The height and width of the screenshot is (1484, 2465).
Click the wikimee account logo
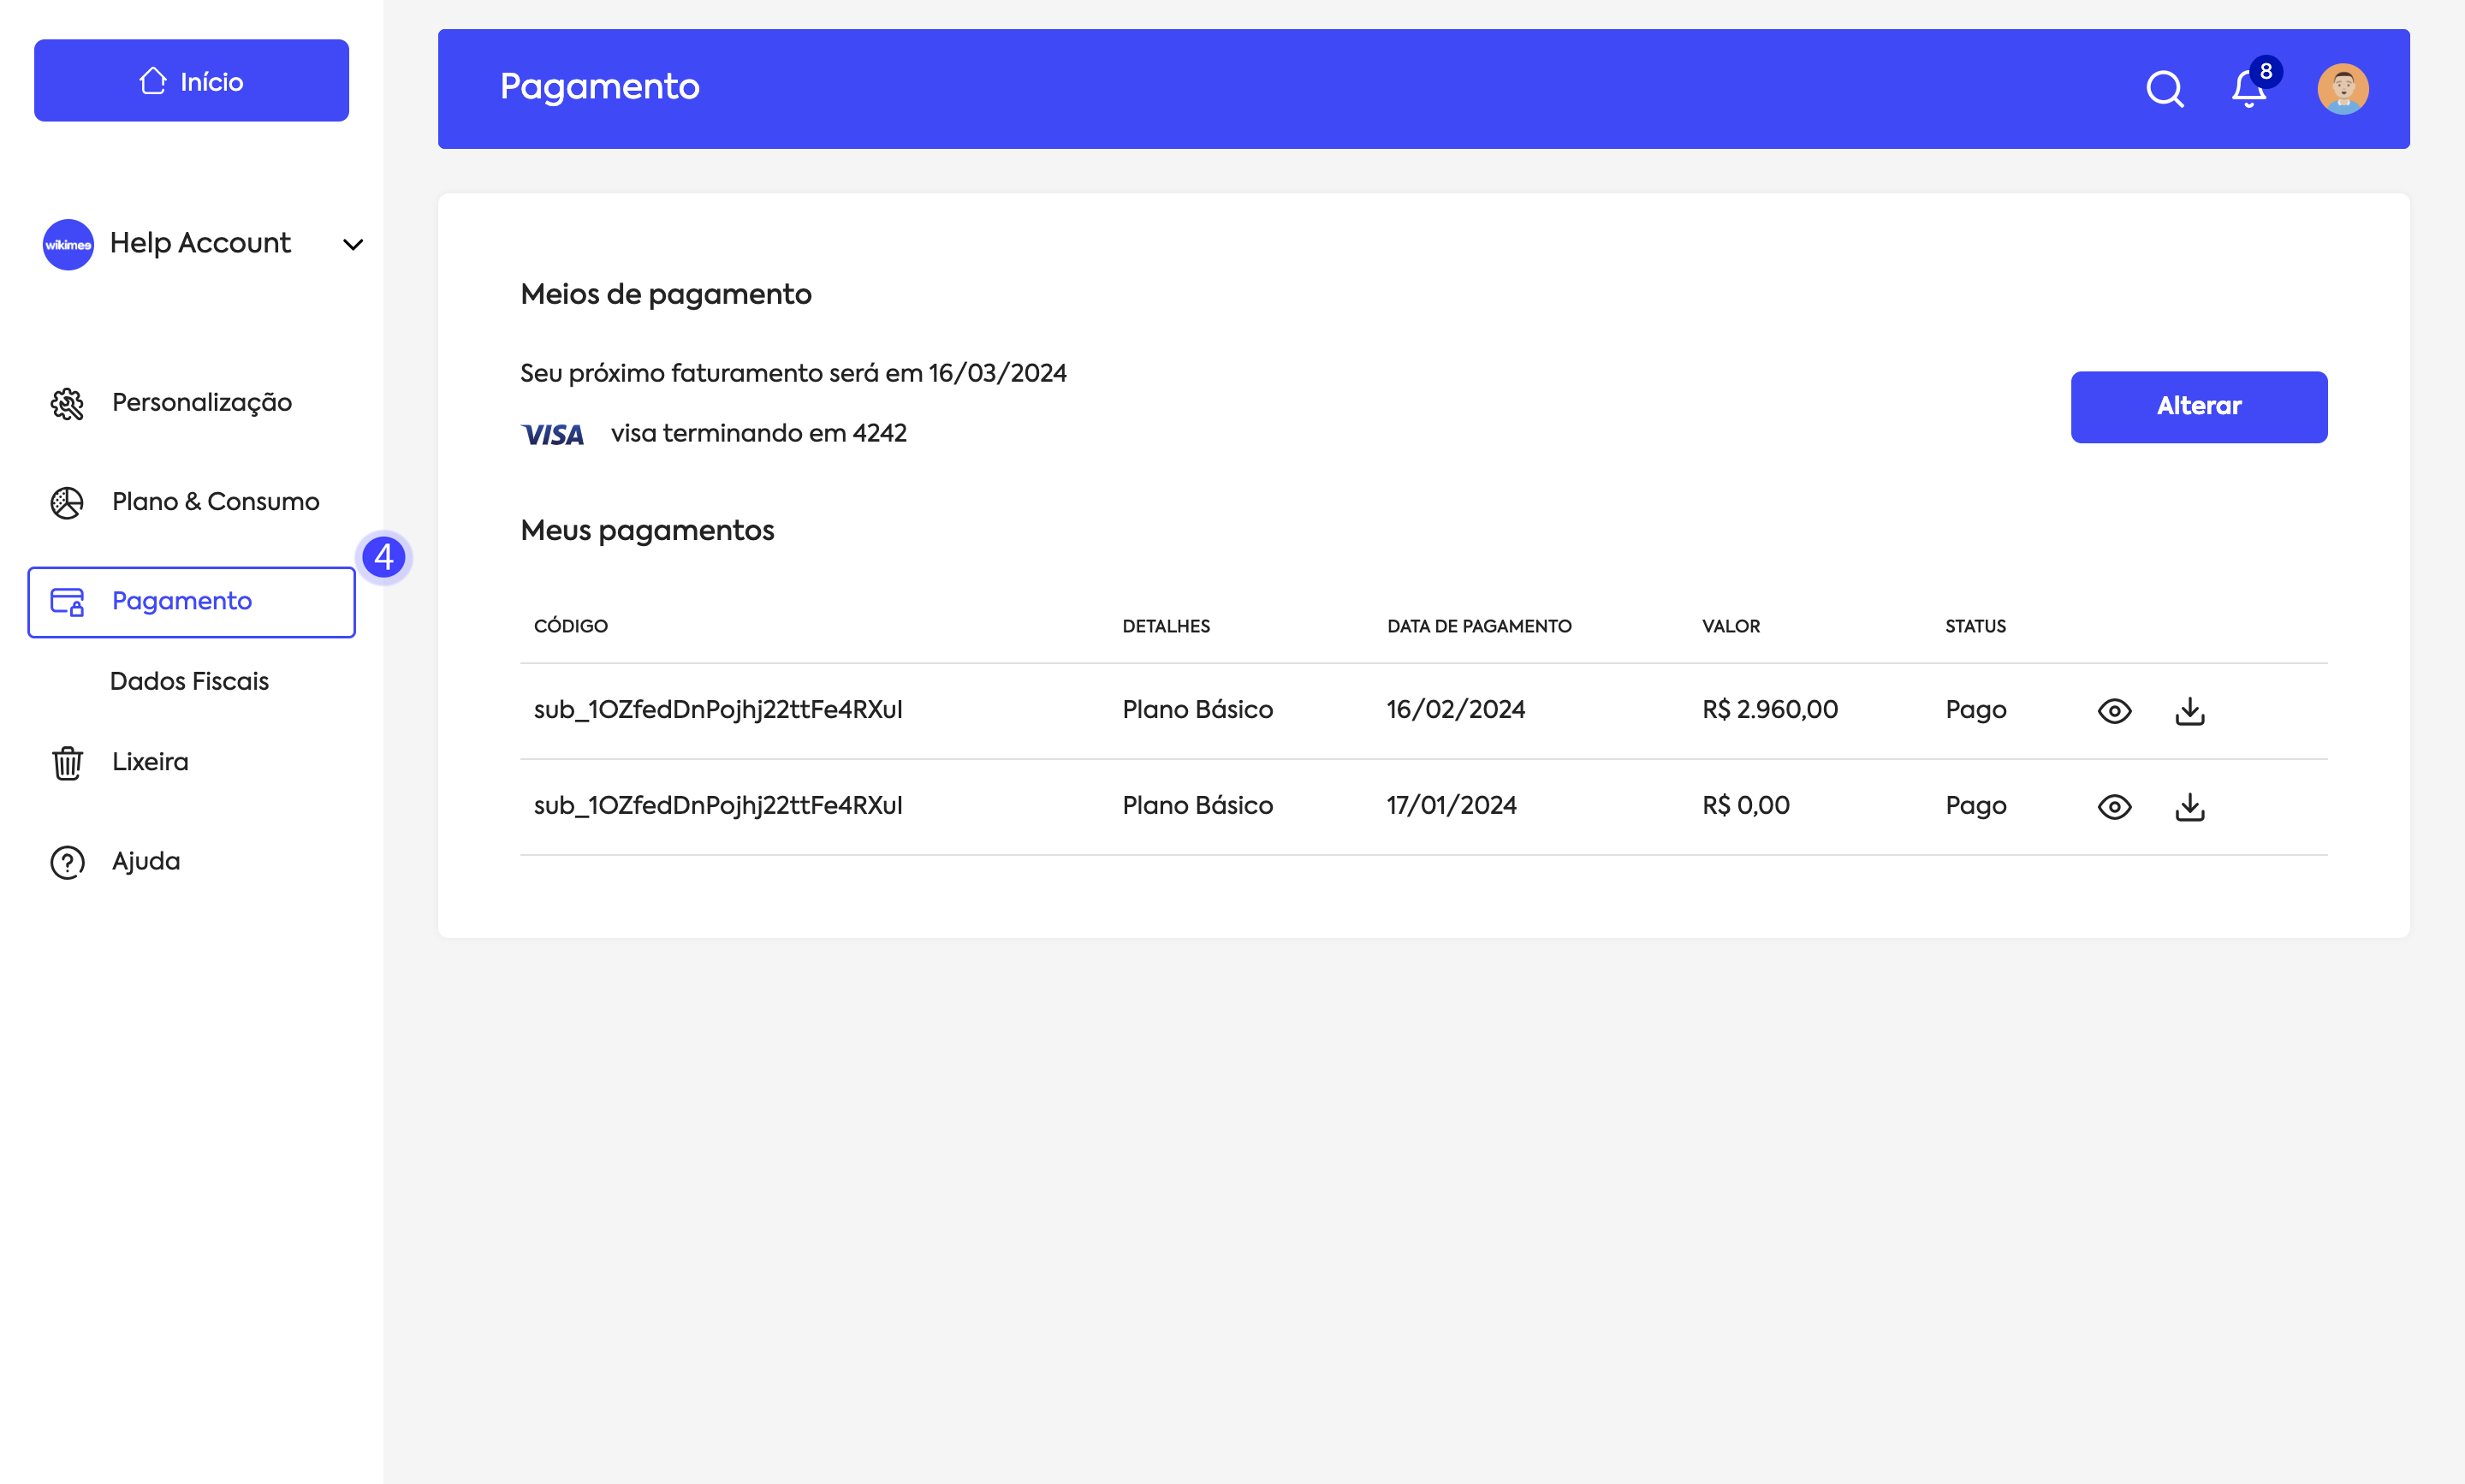(x=68, y=244)
